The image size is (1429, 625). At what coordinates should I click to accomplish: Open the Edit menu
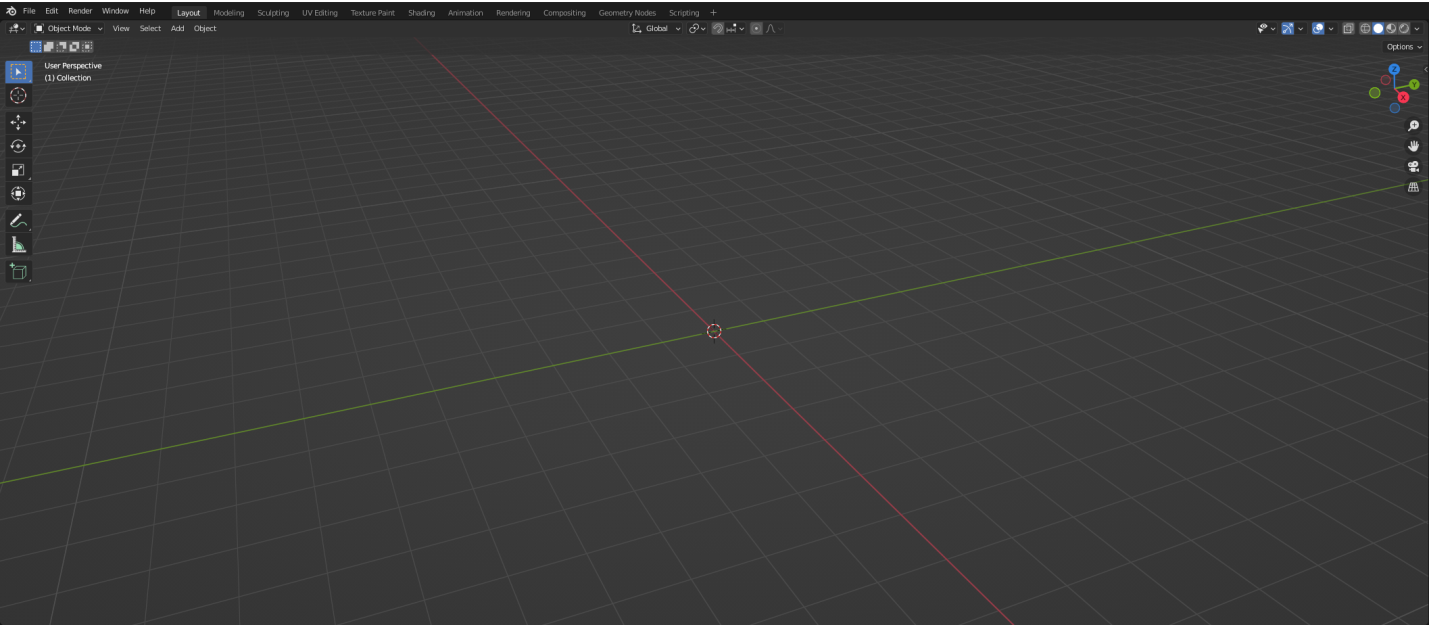tap(51, 11)
